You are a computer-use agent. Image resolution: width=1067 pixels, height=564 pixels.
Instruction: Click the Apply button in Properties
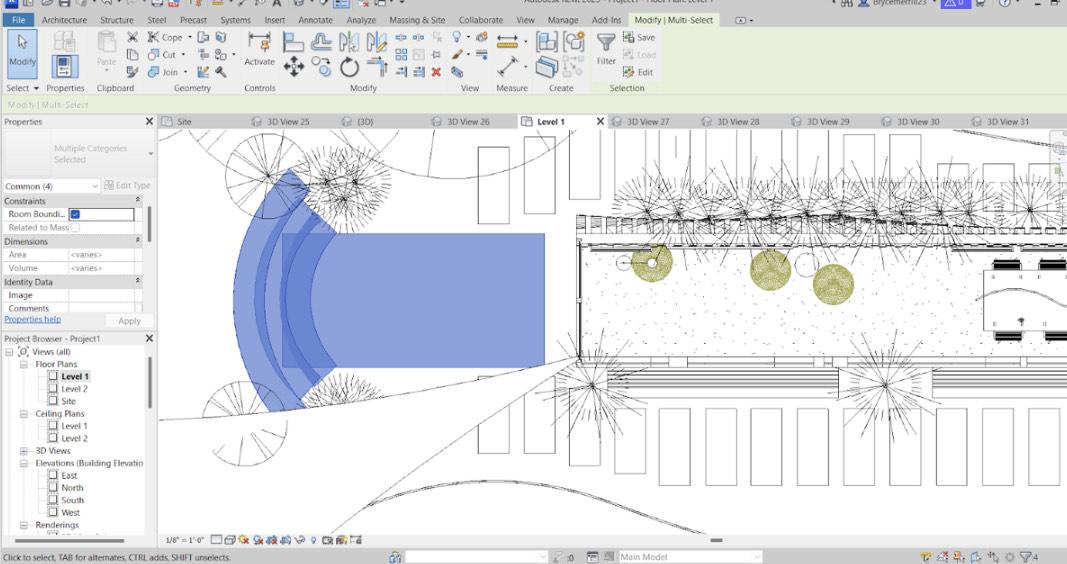pos(129,320)
